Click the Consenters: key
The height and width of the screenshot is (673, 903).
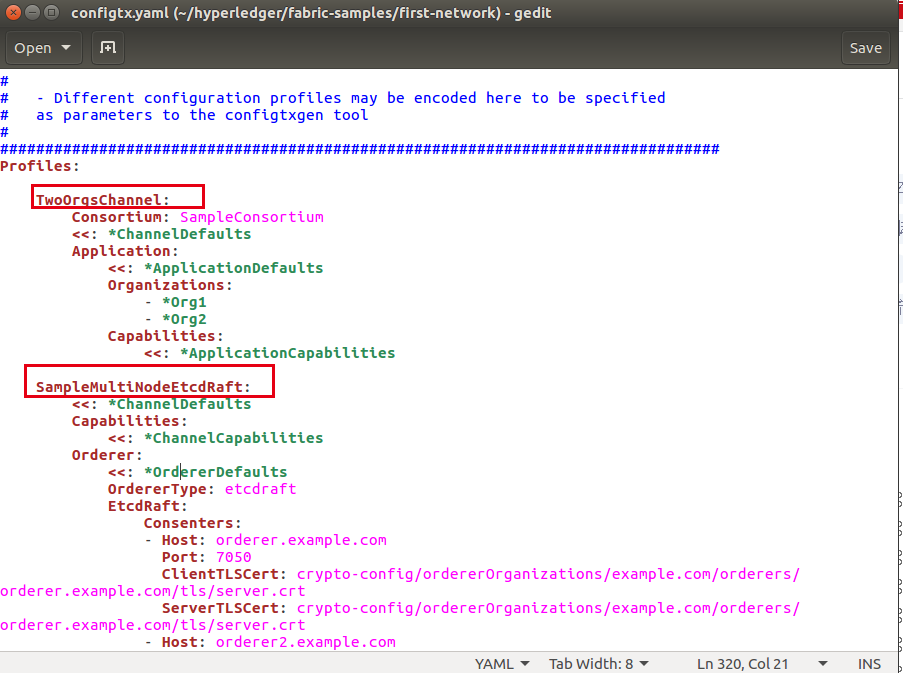tap(192, 523)
